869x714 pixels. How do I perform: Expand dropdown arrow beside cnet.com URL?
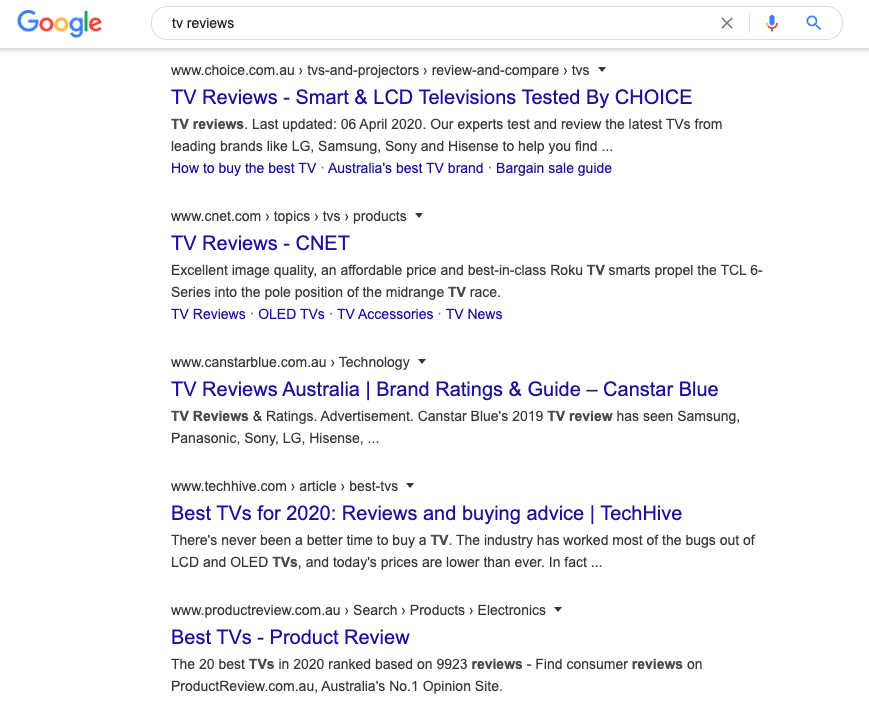click(x=419, y=216)
